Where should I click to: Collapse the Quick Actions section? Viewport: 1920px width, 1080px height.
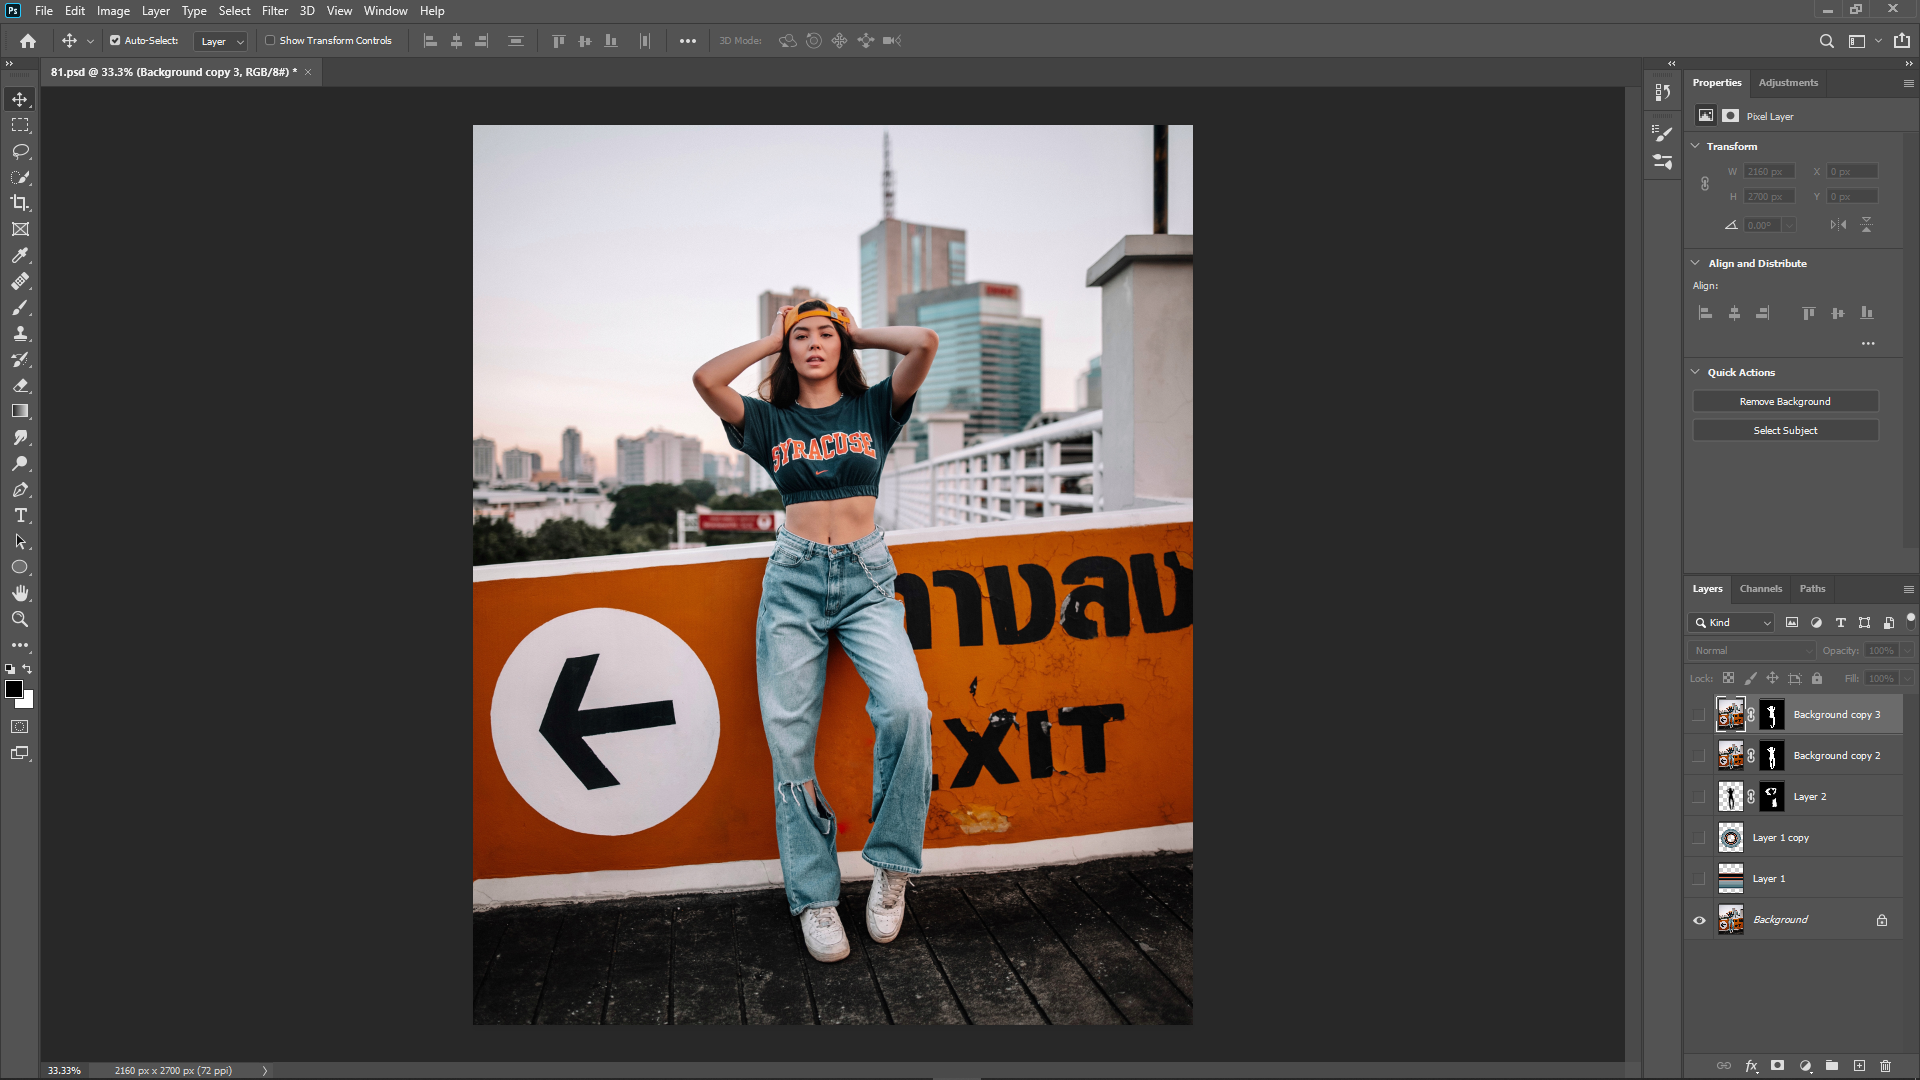1696,372
